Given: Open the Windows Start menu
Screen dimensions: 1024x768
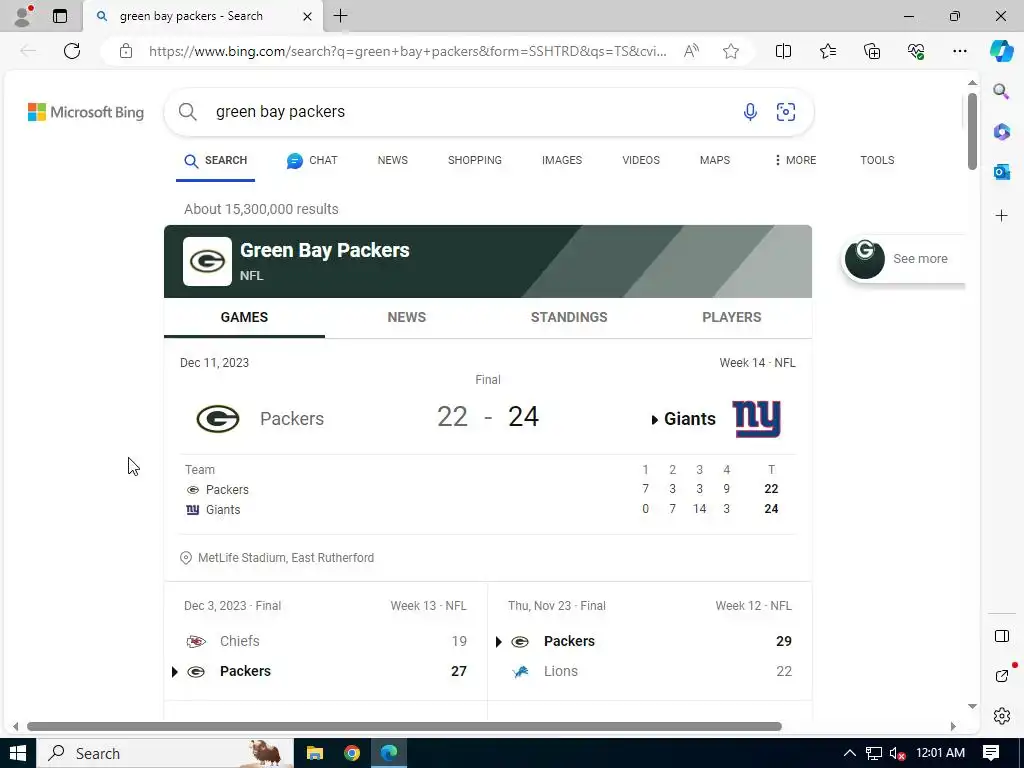Looking at the screenshot, I should click(x=18, y=753).
